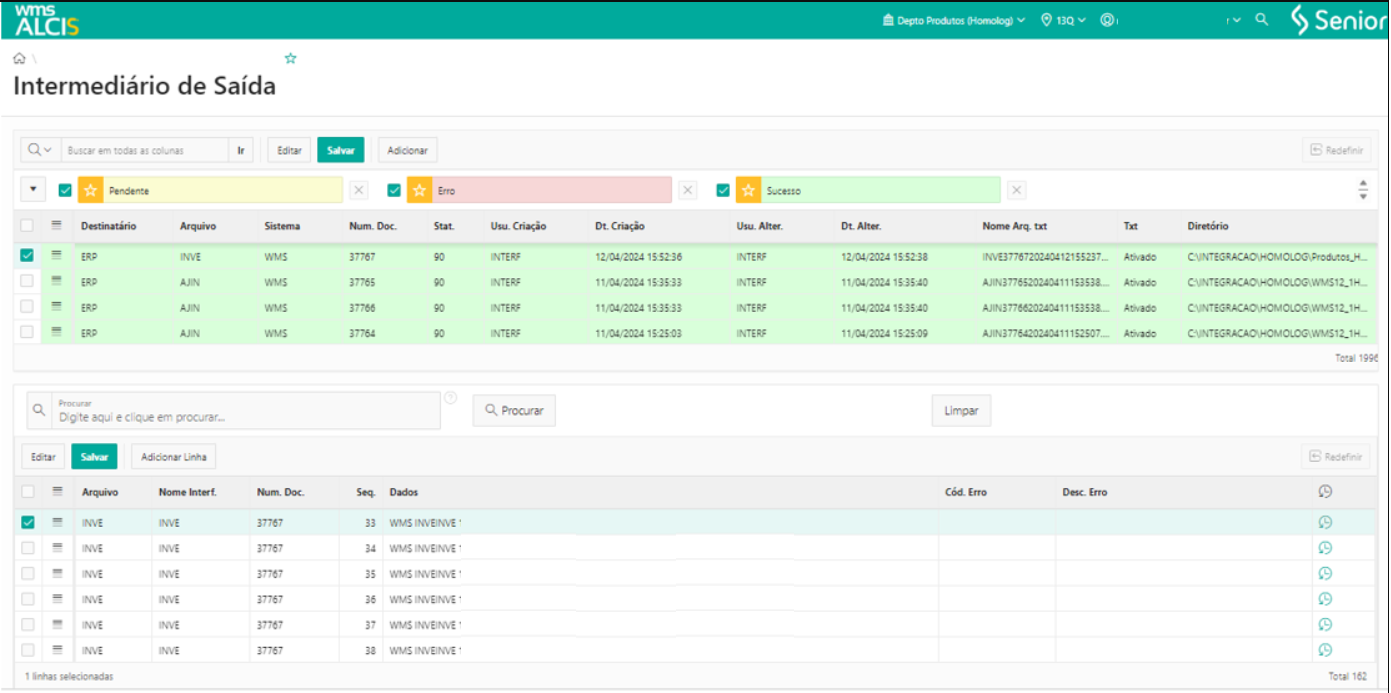Remove the Erro filter with its X
This screenshot has height=693, width=1391.
click(x=688, y=190)
